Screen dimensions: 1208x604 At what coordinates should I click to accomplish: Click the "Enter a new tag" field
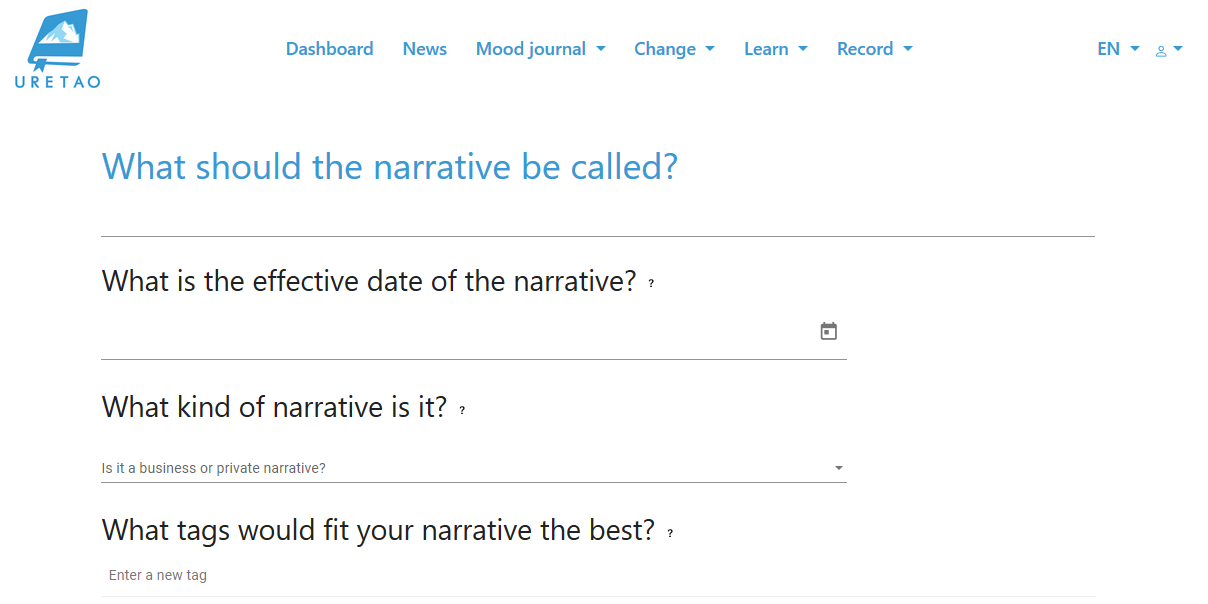(x=597, y=576)
